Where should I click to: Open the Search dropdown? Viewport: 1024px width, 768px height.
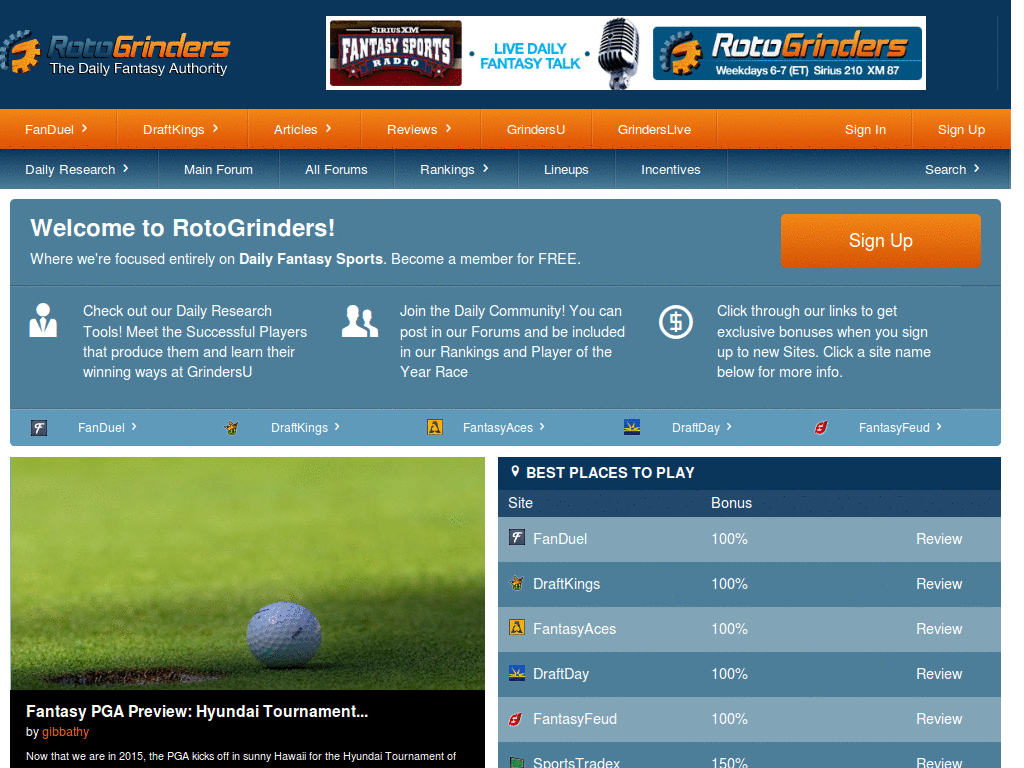[952, 169]
